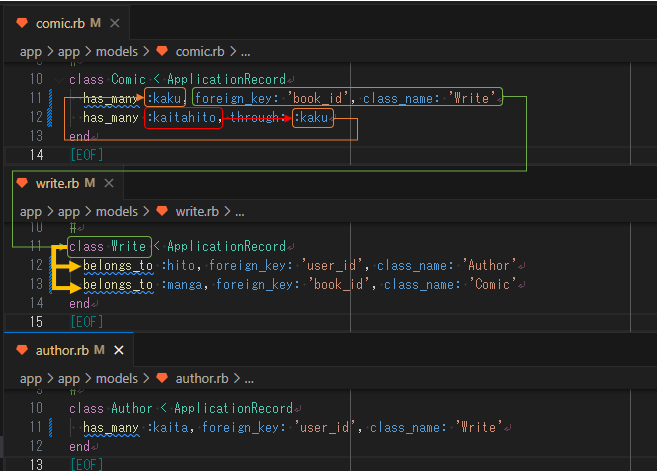Viewport: 657px width, 473px height.
Task: Click the Ruby icon in the author.rb breadcrumb
Action: click(162, 379)
